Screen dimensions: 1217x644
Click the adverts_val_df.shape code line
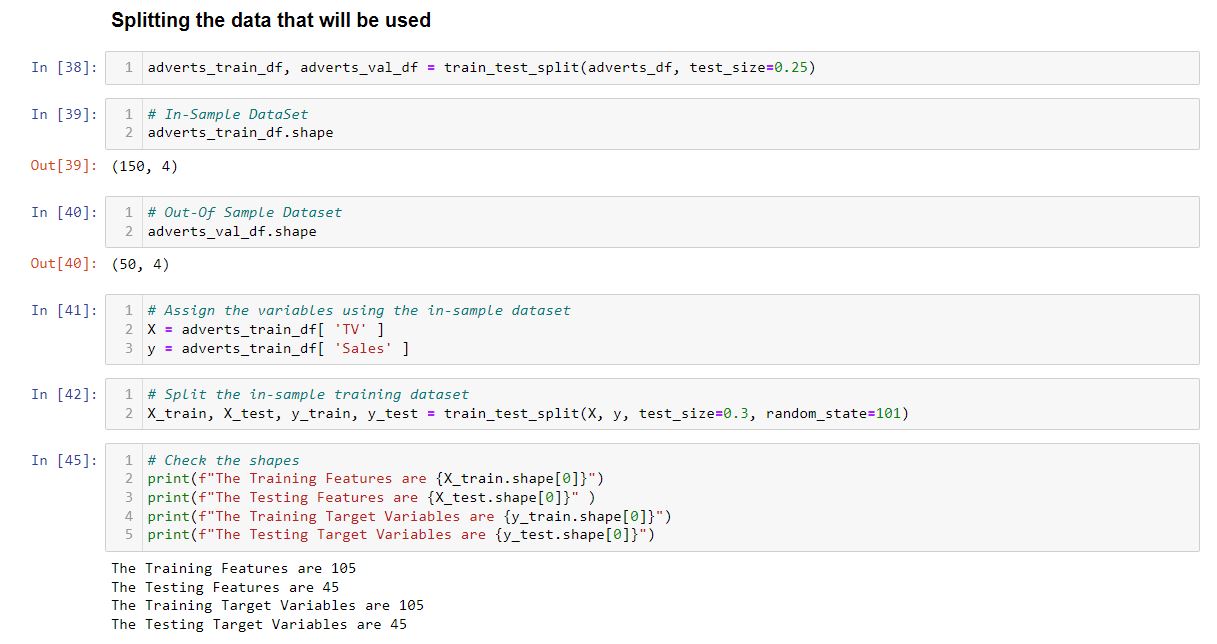coord(232,231)
